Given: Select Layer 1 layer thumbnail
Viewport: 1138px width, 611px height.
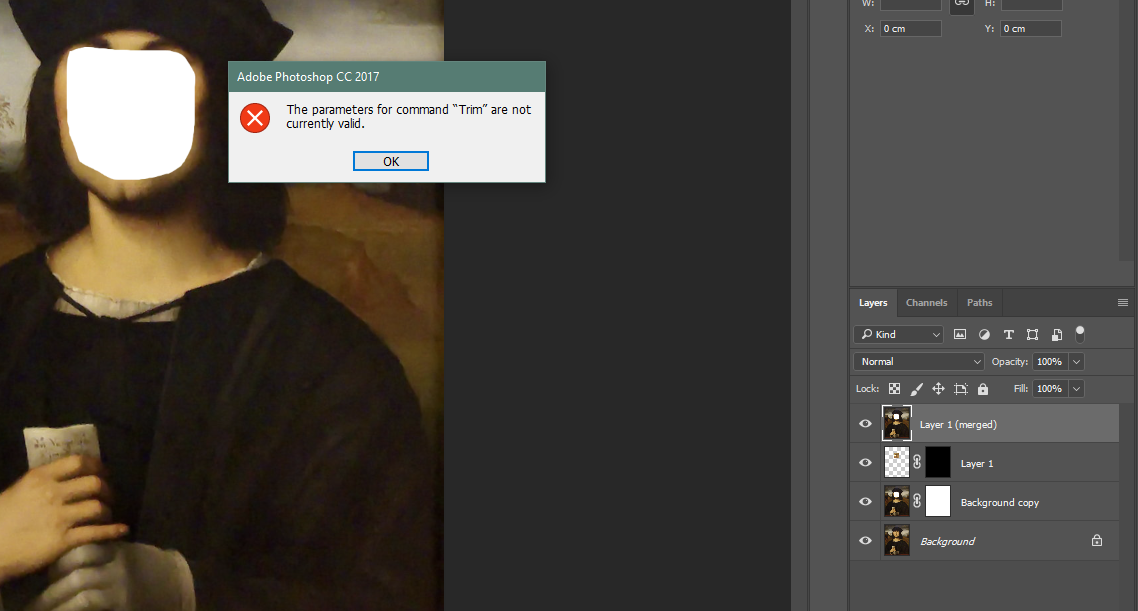Looking at the screenshot, I should [x=896, y=462].
